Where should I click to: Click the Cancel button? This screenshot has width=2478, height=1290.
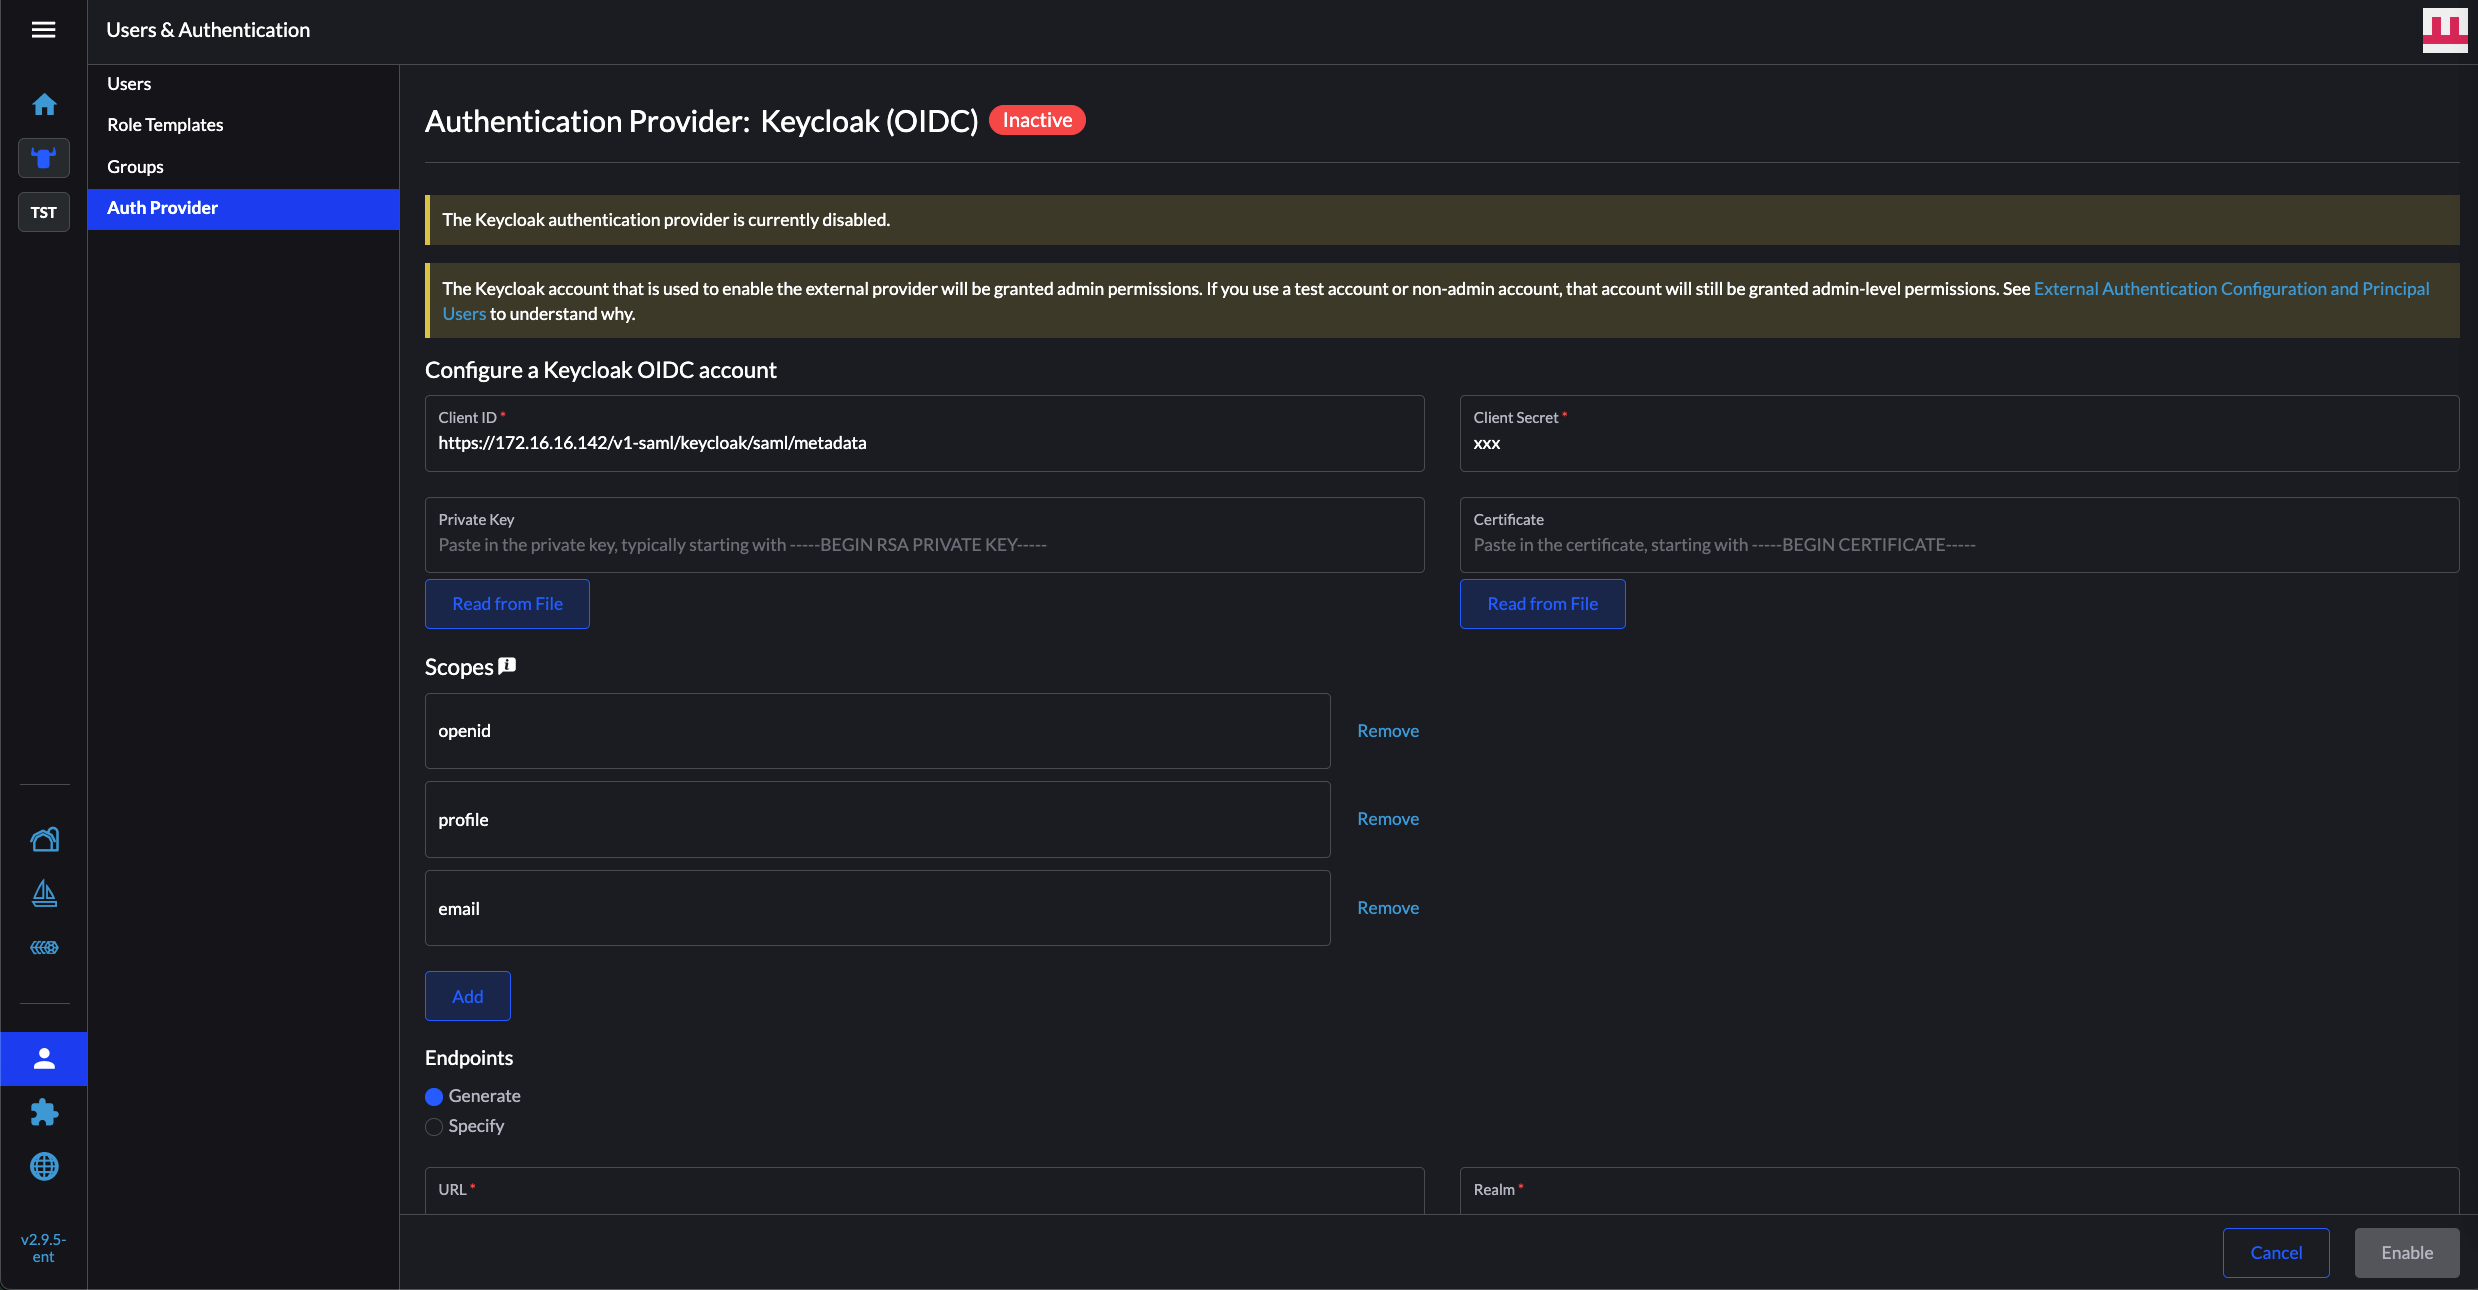click(2275, 1253)
